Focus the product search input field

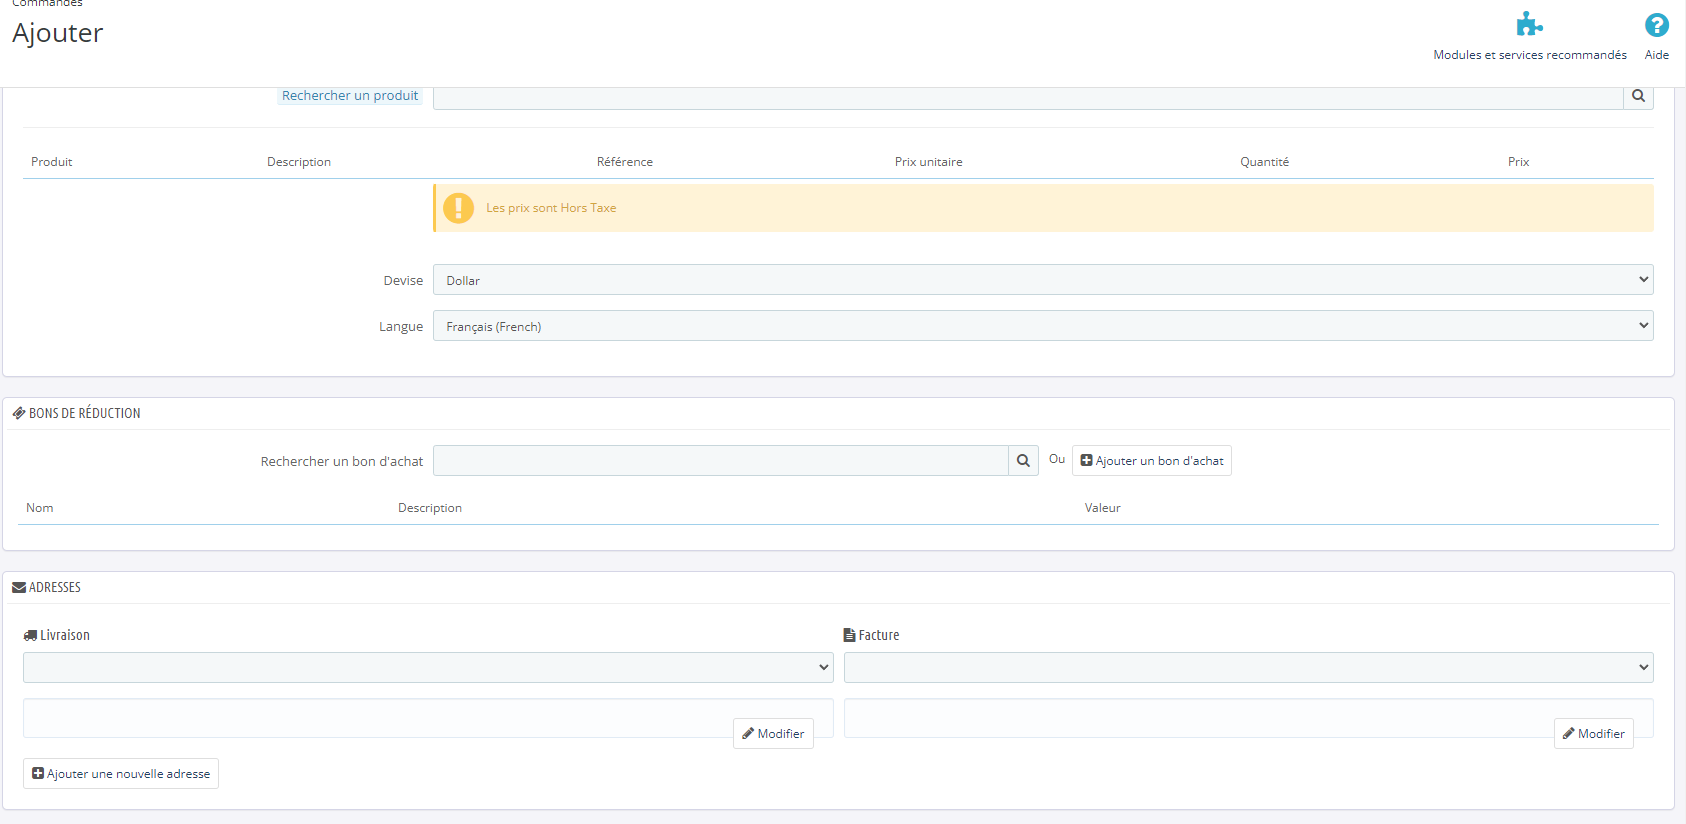click(x=1028, y=97)
